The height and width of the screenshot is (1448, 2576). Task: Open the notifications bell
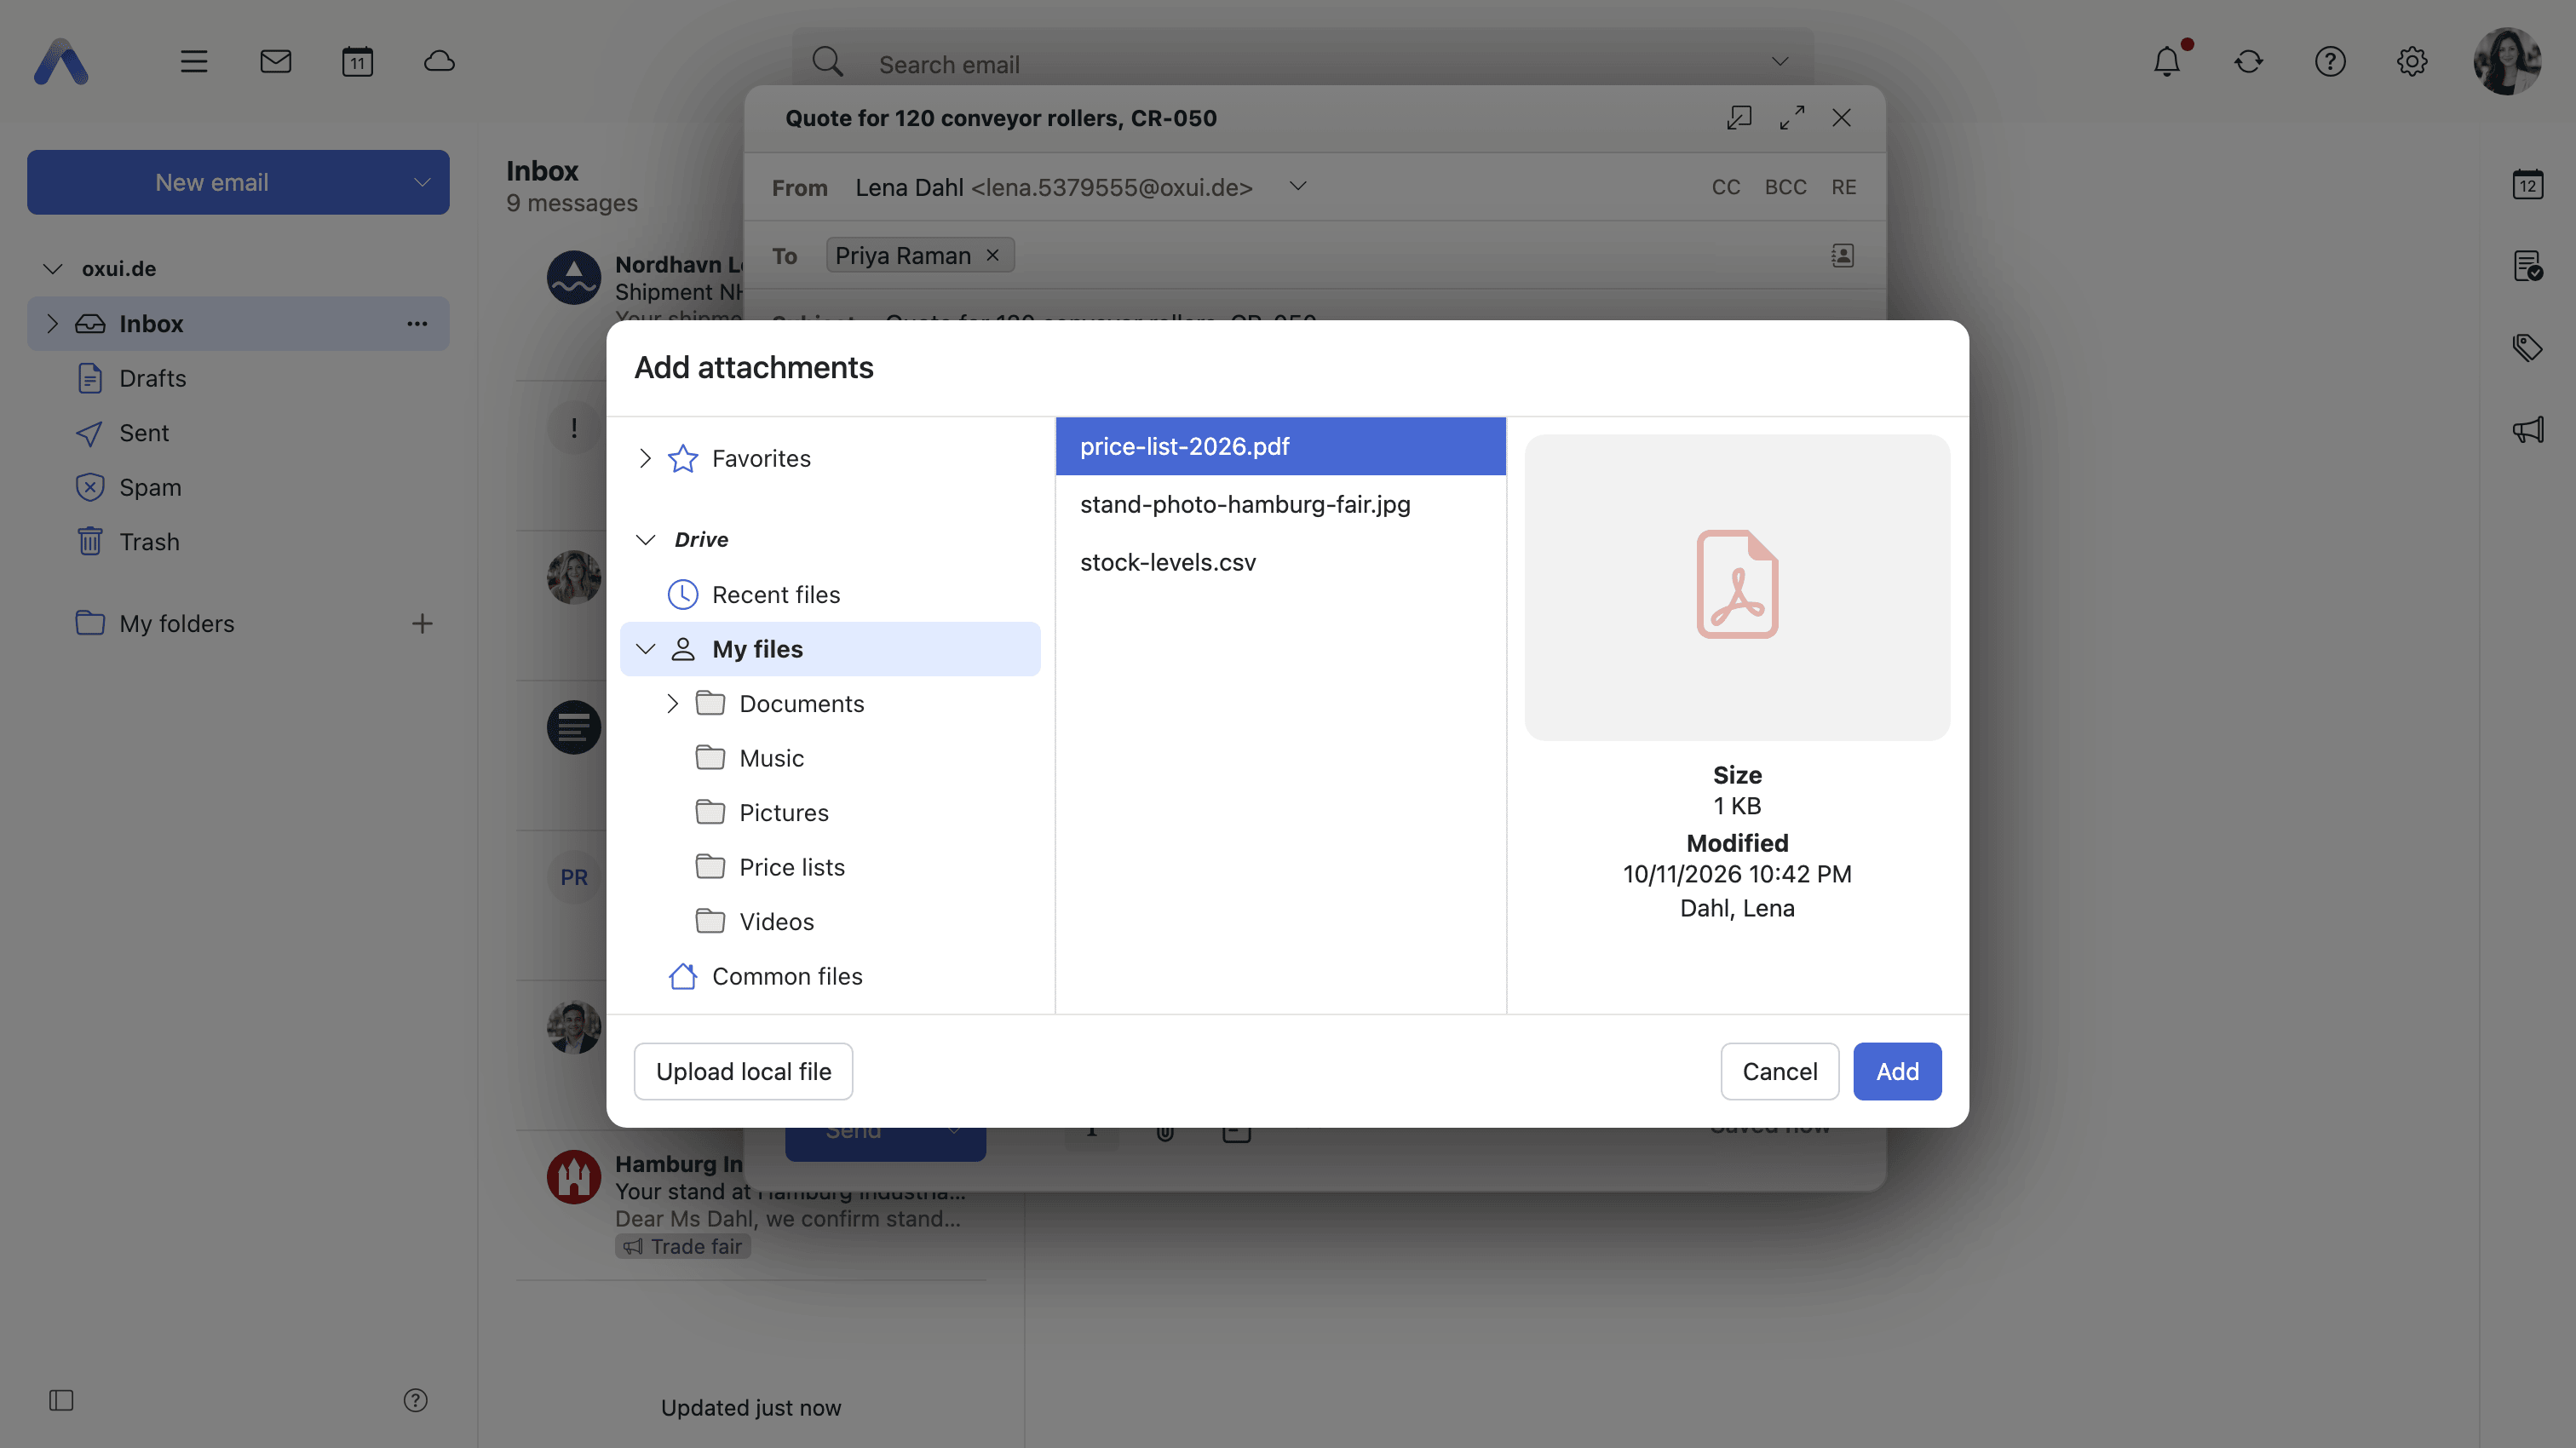click(2167, 62)
